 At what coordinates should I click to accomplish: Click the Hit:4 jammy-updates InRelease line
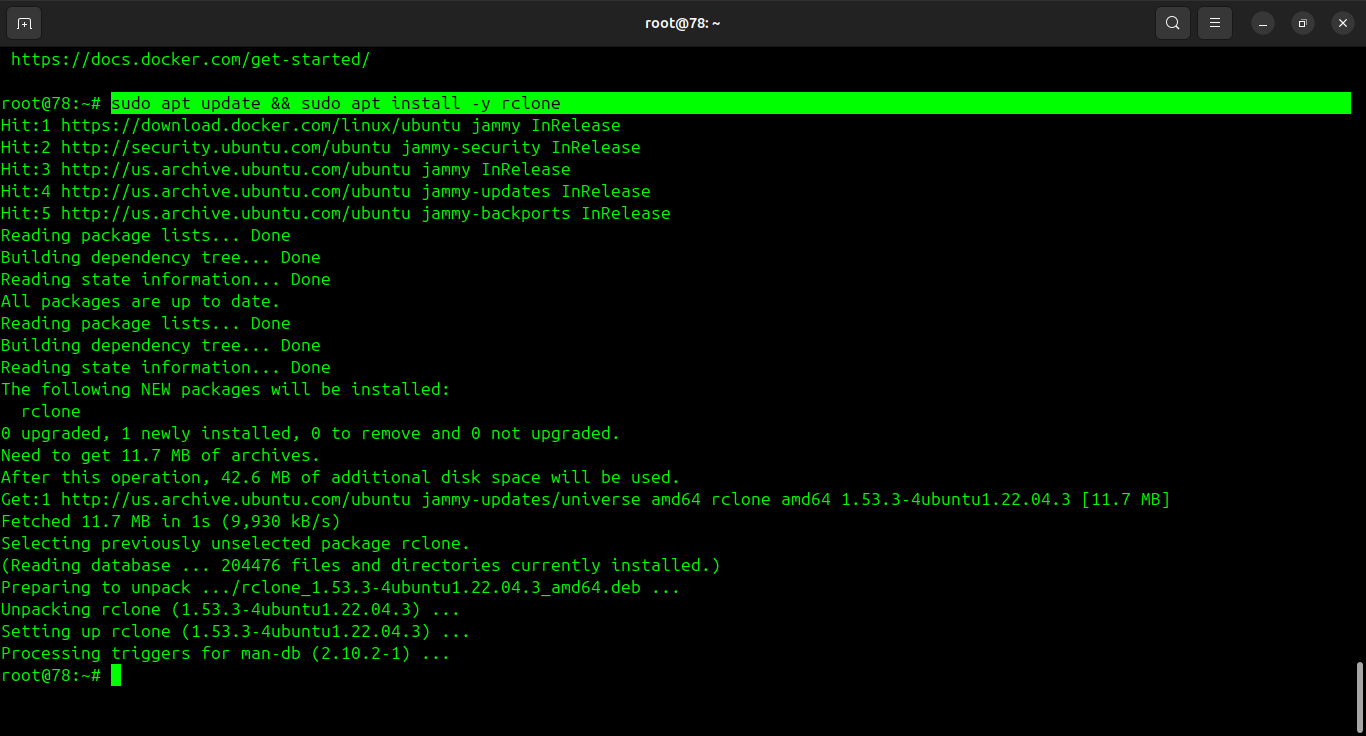pyautogui.click(x=326, y=192)
